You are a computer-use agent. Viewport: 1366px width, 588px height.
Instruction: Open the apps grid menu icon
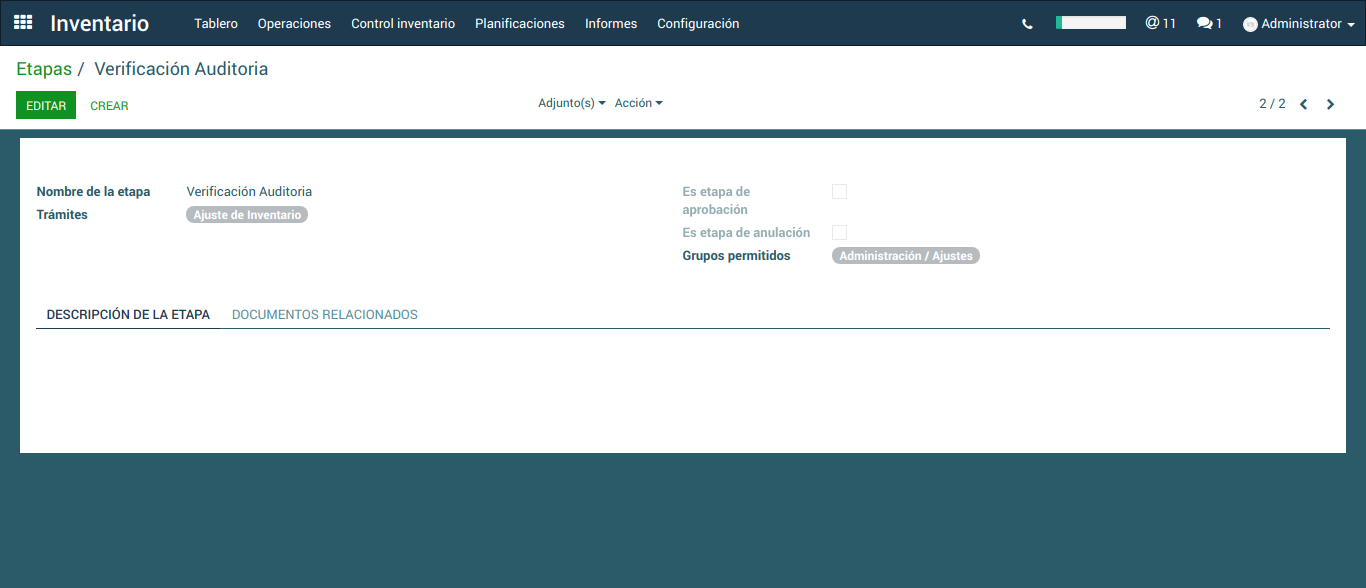pos(23,22)
